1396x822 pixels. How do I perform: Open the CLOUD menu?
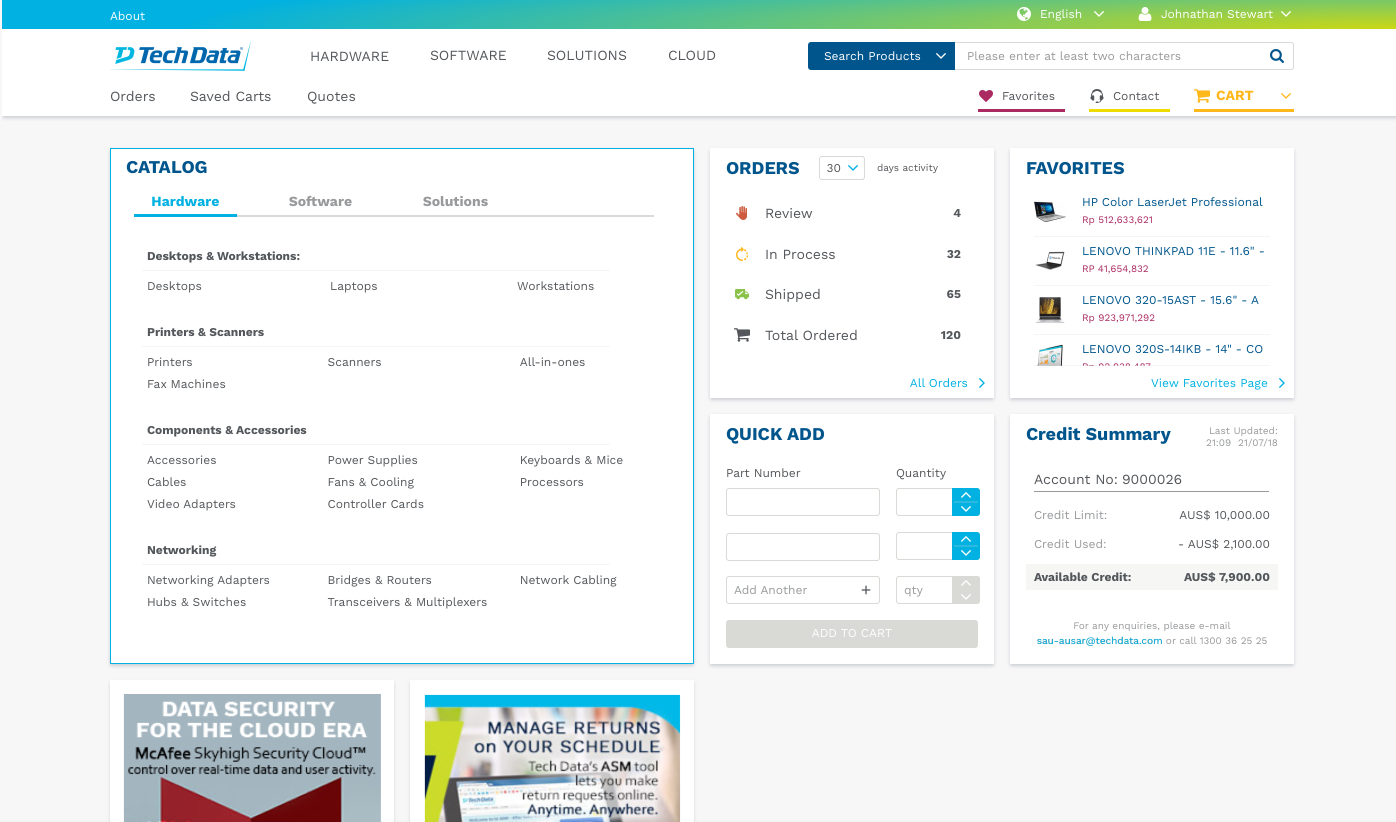[x=692, y=56]
